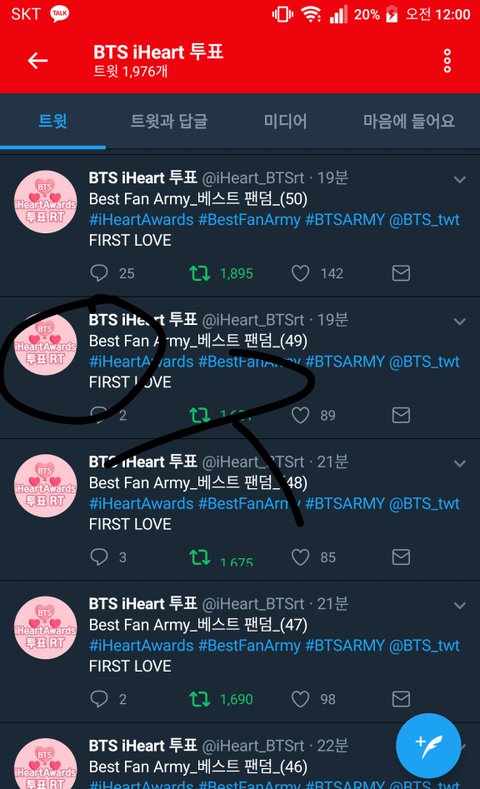This screenshot has width=480, height=789.
Task: Like the Best Fan Army (50) tweet
Action: pyautogui.click(x=300, y=273)
